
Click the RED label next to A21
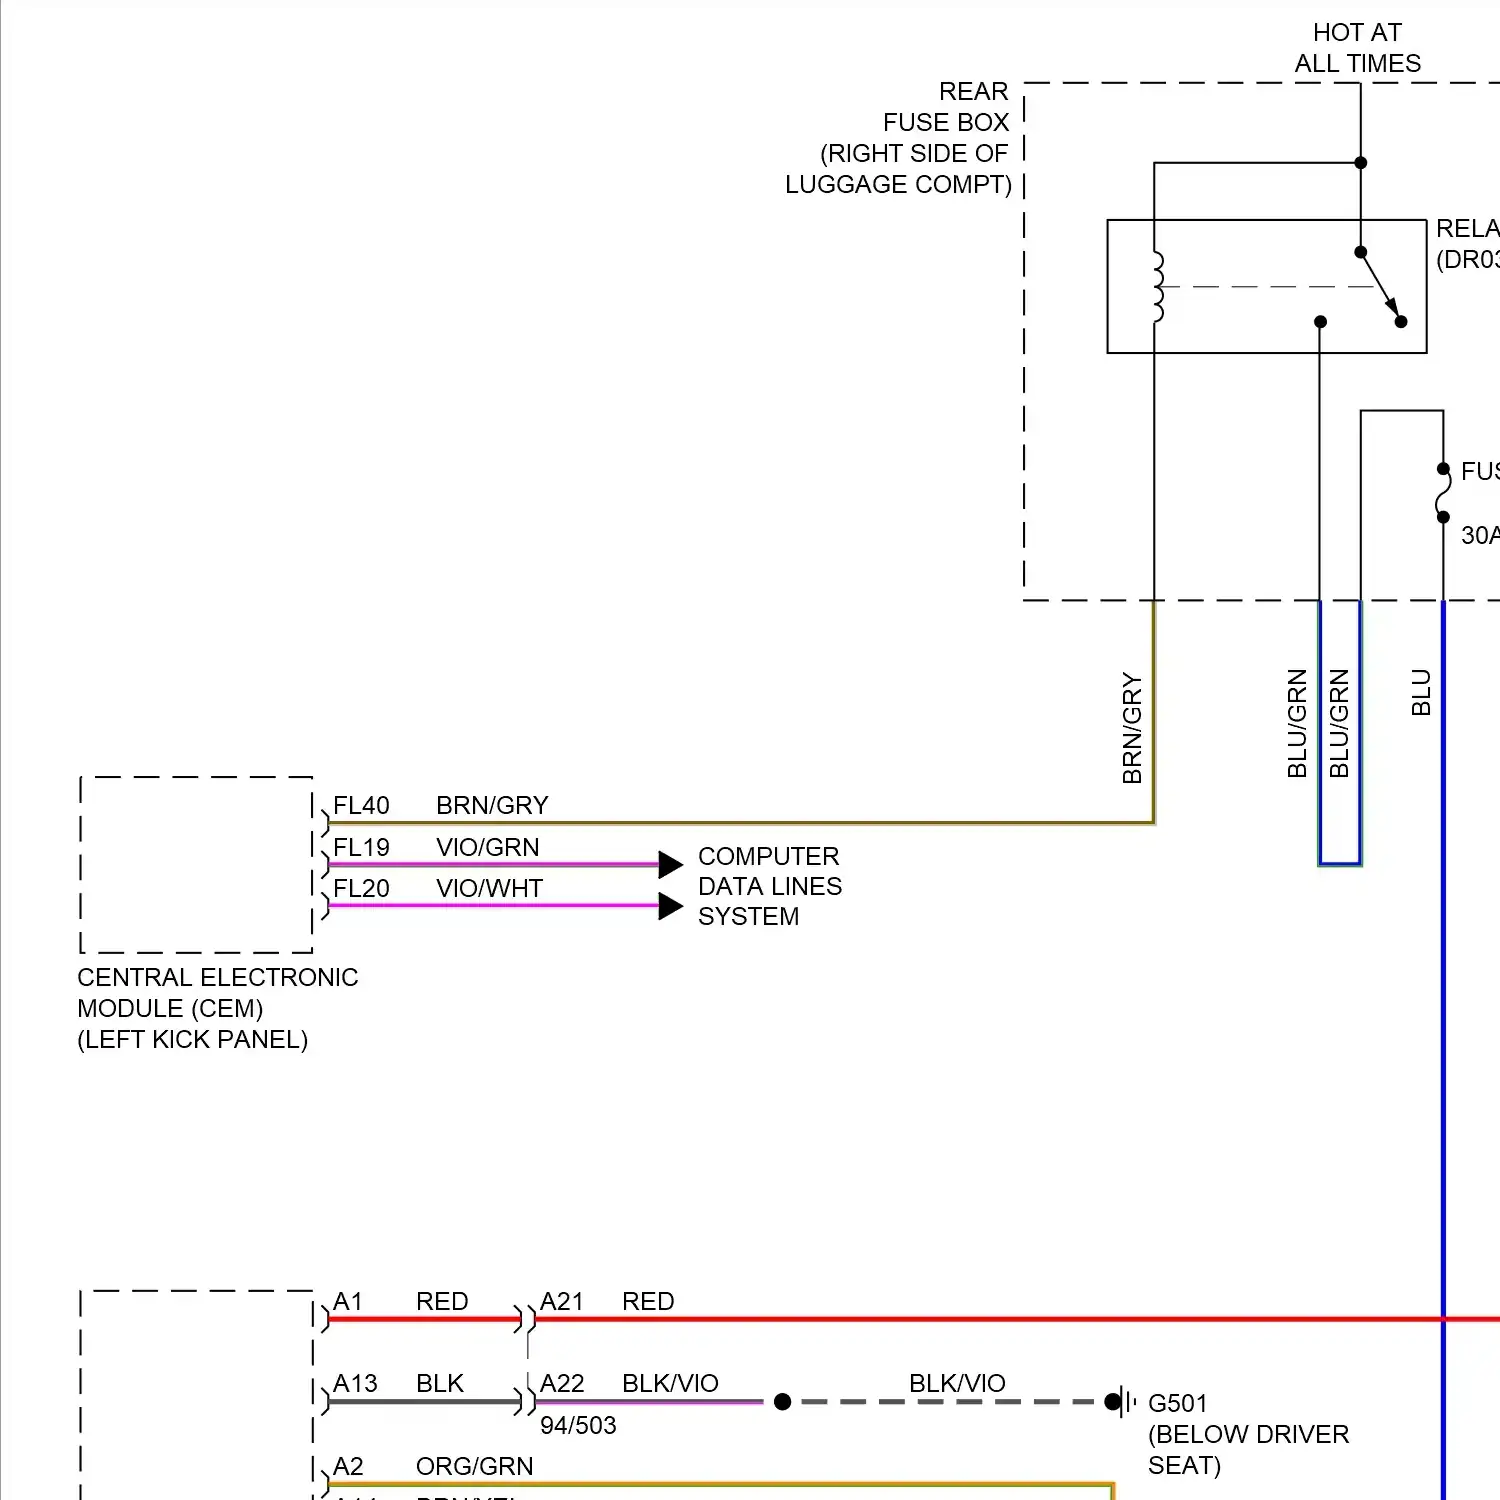pyautogui.click(x=648, y=1302)
